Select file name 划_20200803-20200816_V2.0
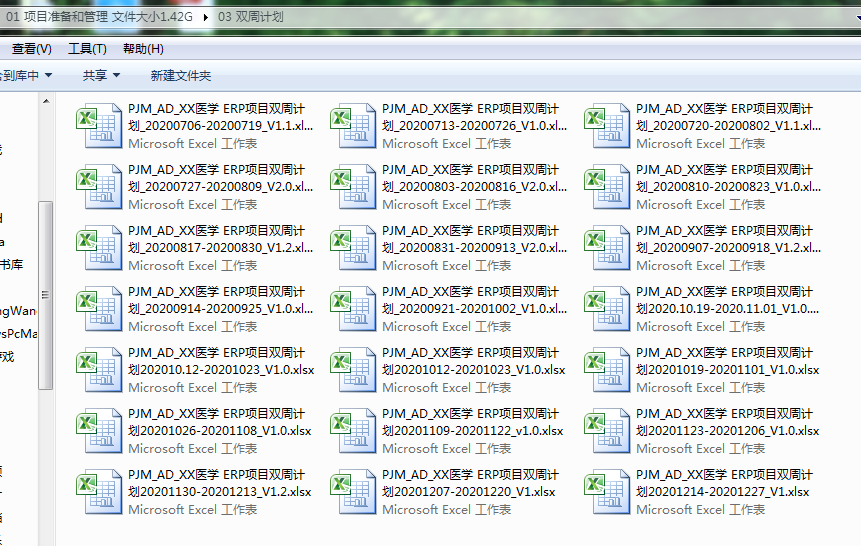Image resolution: width=861 pixels, height=546 pixels. pos(474,187)
